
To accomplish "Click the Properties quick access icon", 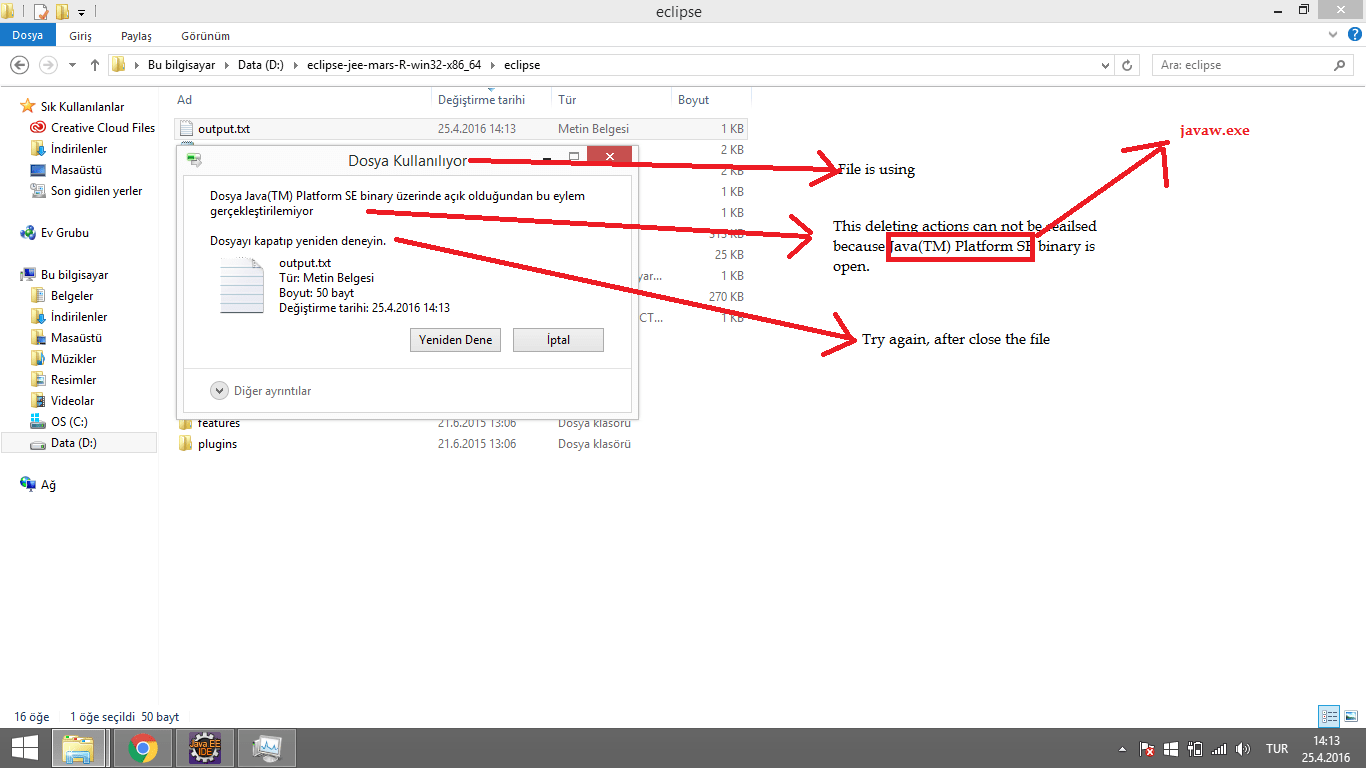I will [x=41, y=12].
